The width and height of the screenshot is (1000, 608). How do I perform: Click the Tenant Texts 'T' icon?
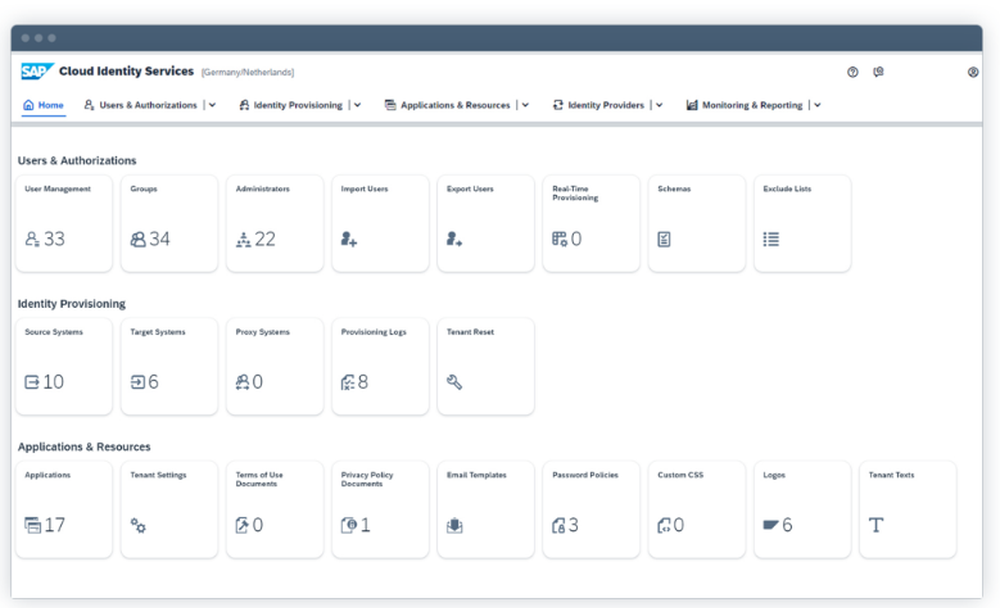876,523
